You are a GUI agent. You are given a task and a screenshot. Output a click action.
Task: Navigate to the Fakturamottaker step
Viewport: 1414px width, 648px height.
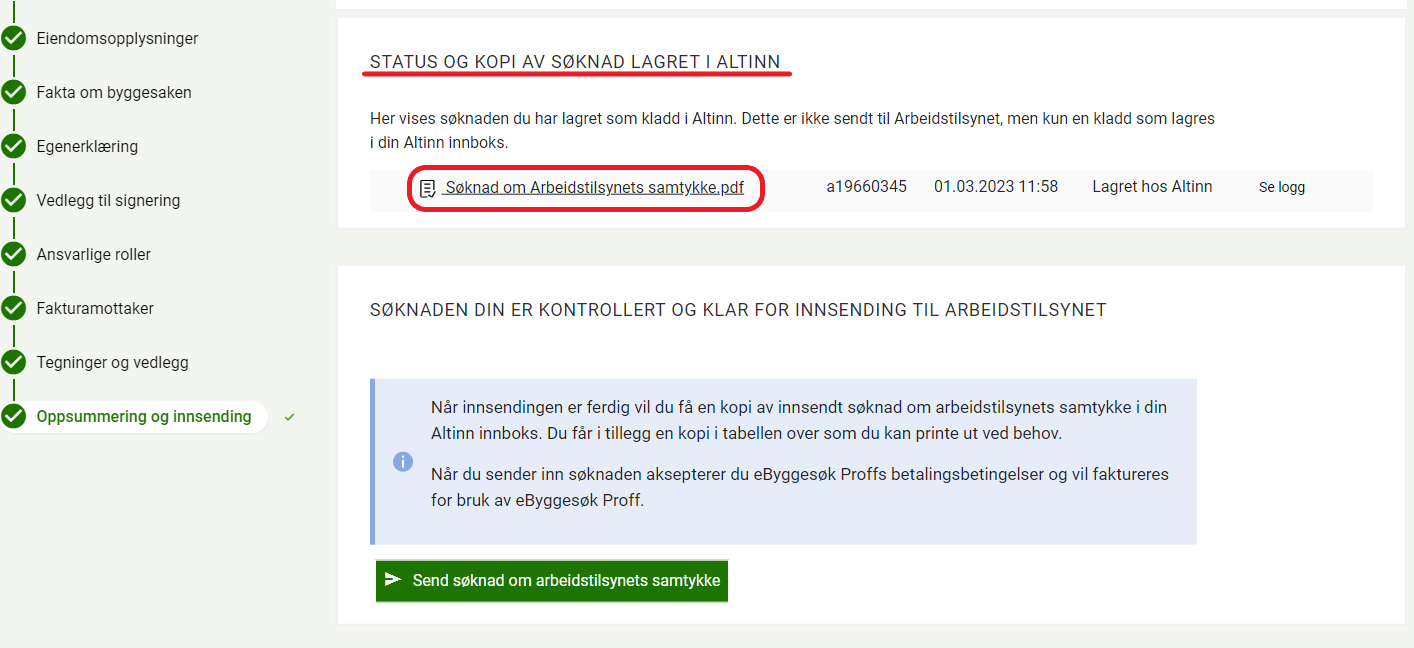(x=95, y=309)
